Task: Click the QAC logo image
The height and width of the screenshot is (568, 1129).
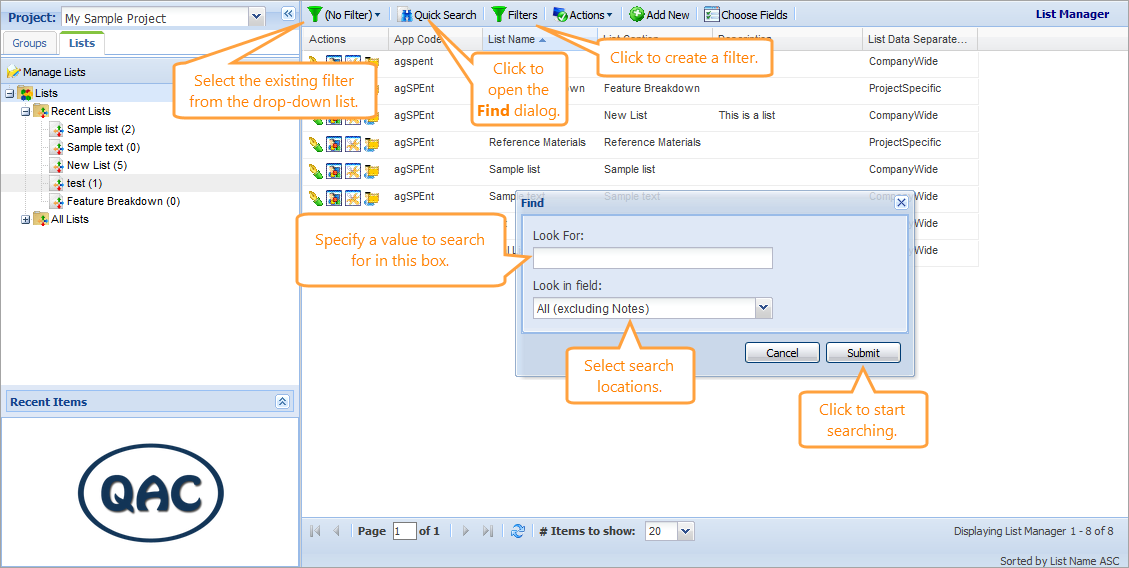Action: click(x=150, y=493)
